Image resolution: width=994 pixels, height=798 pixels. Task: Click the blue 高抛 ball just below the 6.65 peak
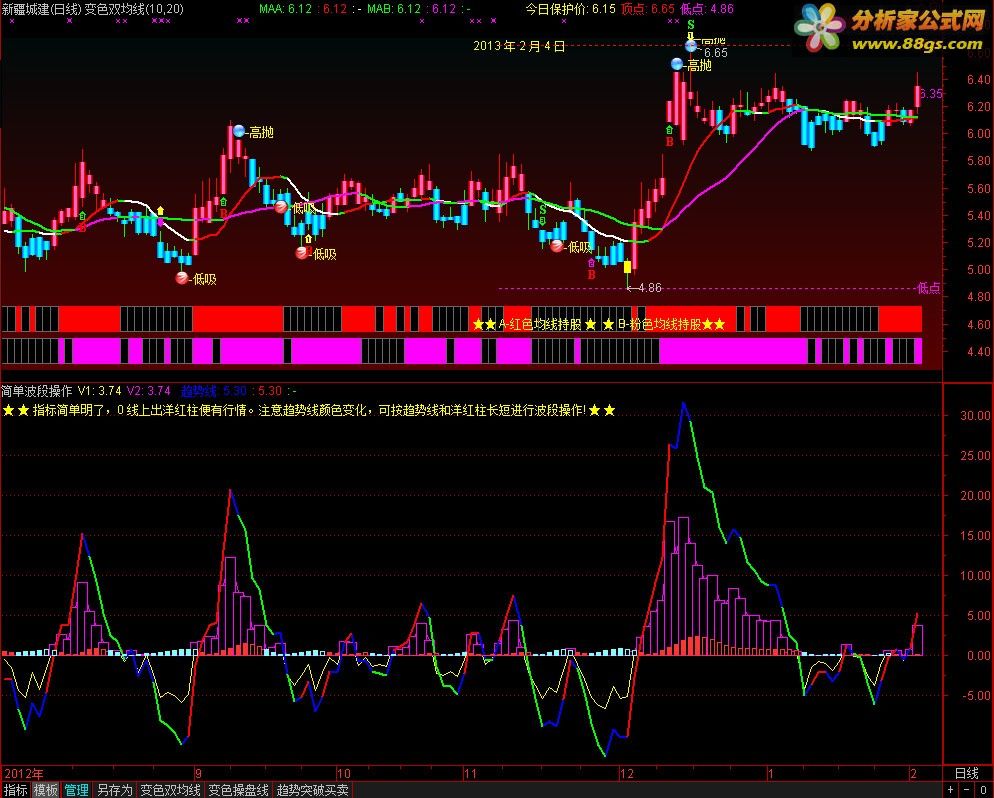[677, 64]
